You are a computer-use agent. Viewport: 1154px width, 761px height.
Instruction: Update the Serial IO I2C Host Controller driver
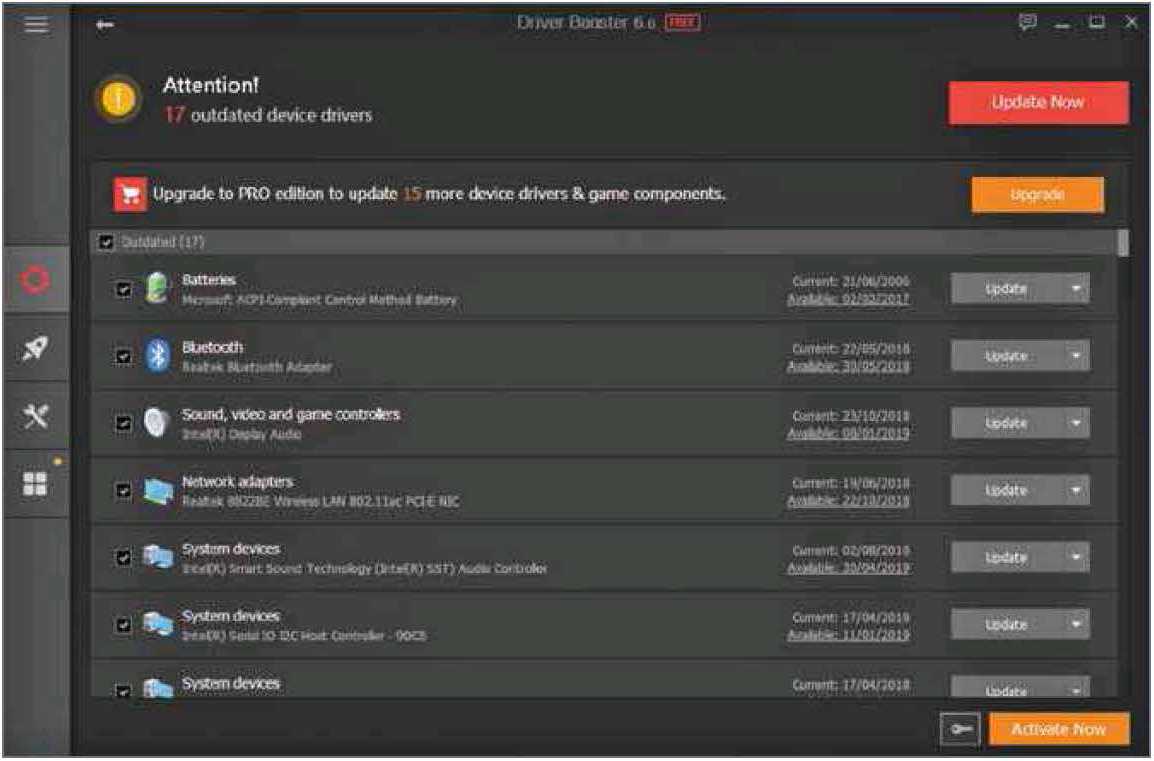(x=1006, y=624)
